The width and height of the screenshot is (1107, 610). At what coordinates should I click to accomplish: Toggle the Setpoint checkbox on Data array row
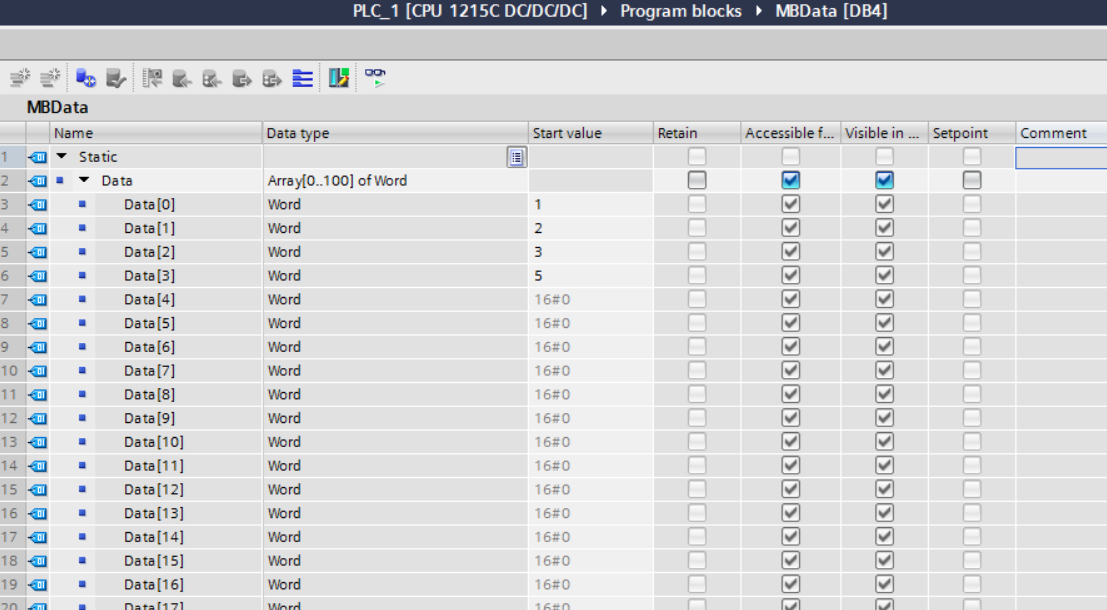click(x=972, y=181)
